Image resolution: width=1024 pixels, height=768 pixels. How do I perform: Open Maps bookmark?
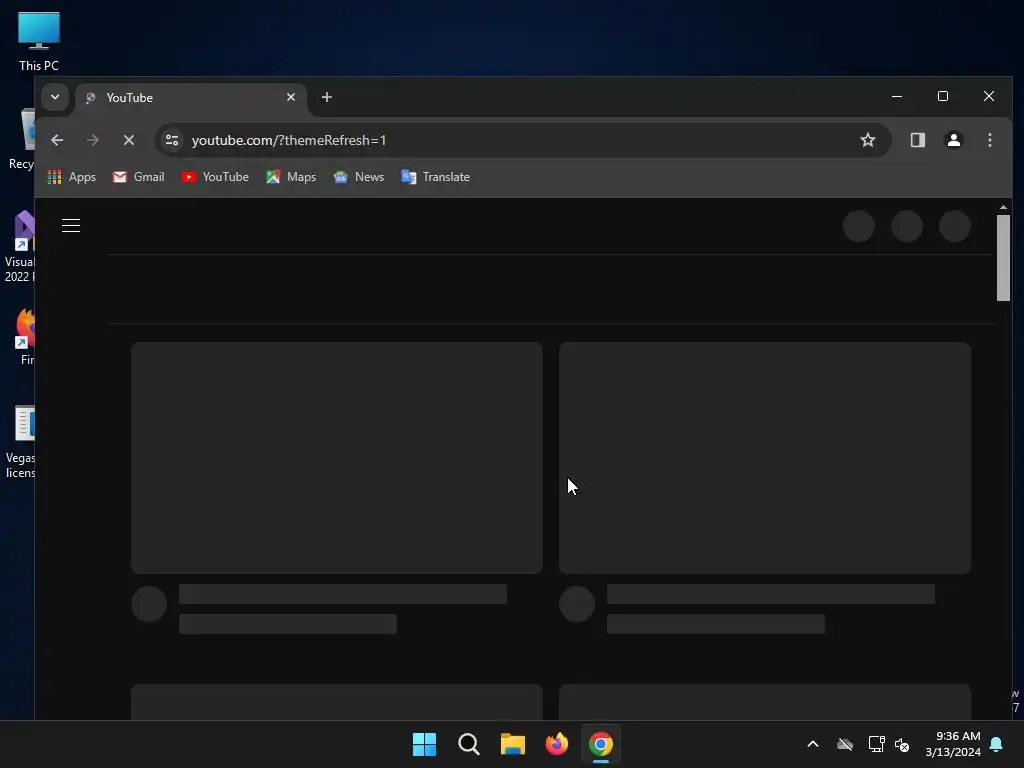(291, 177)
